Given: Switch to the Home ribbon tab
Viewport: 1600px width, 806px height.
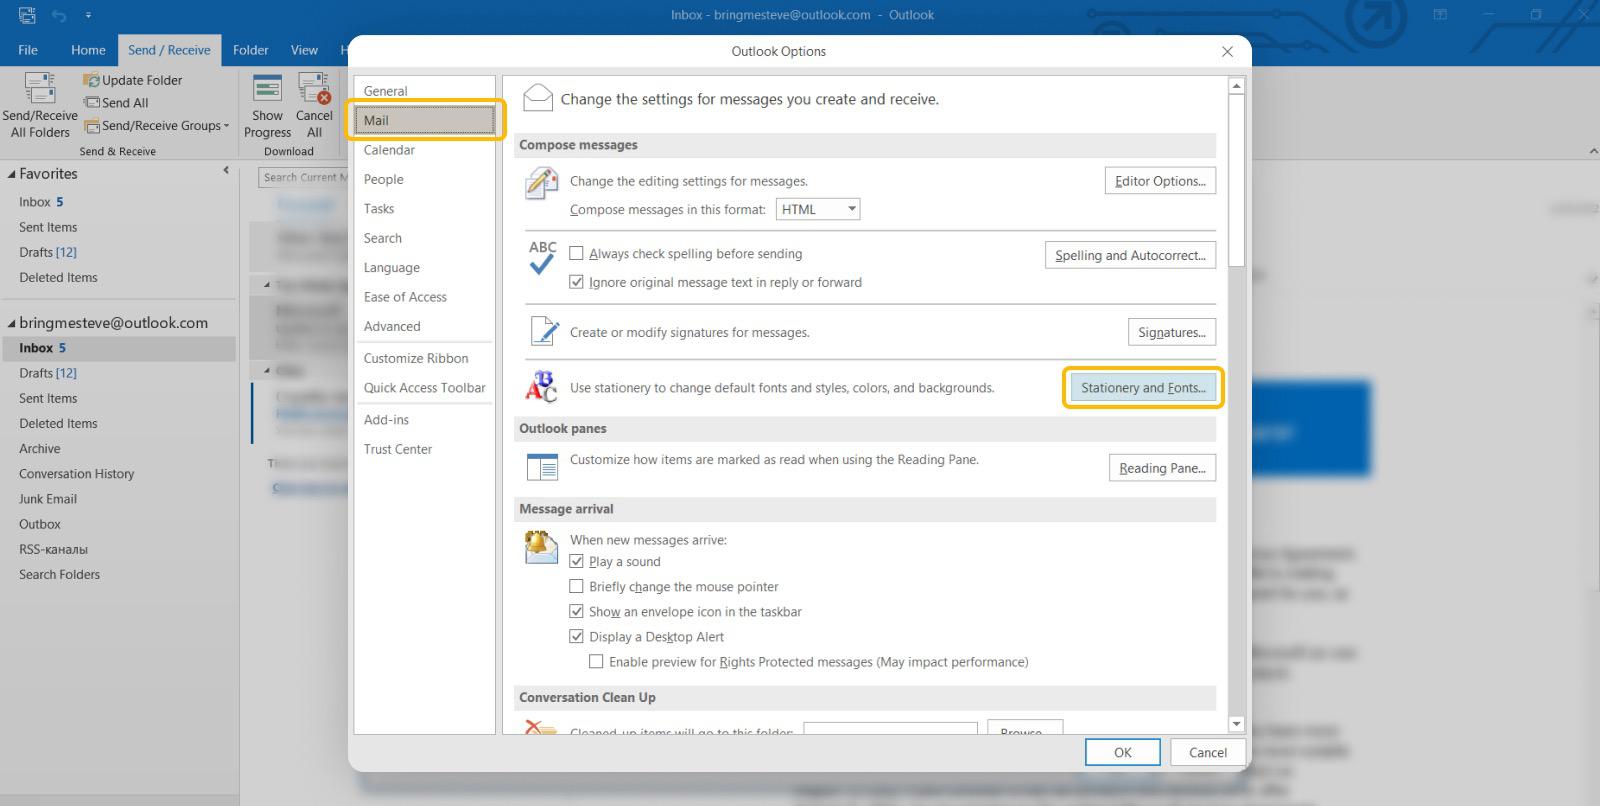Looking at the screenshot, I should point(88,50).
